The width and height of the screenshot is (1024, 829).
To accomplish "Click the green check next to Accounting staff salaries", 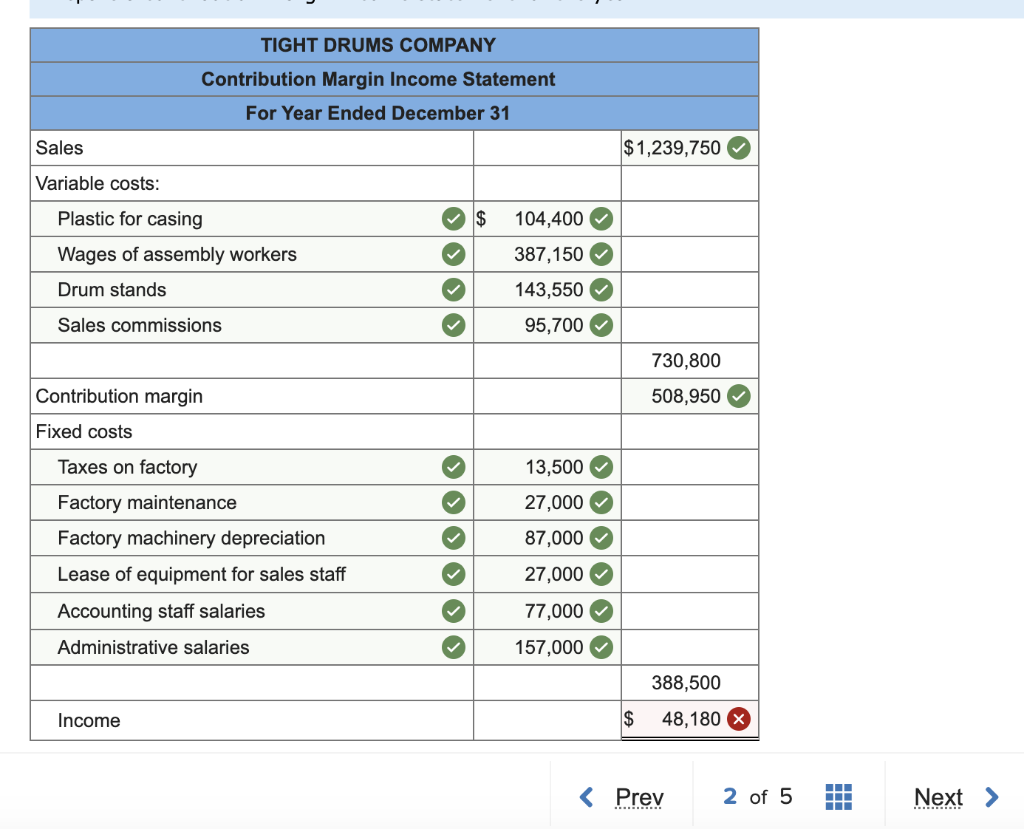I will [453, 611].
